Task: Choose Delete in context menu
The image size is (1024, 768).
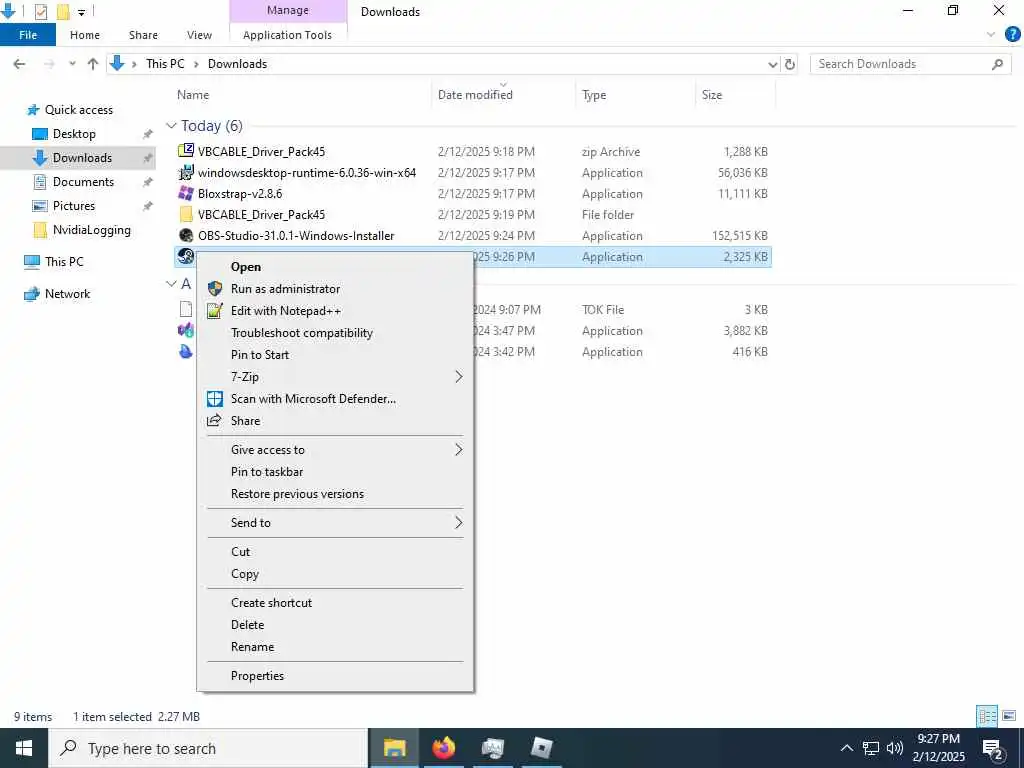Action: pyautogui.click(x=248, y=625)
